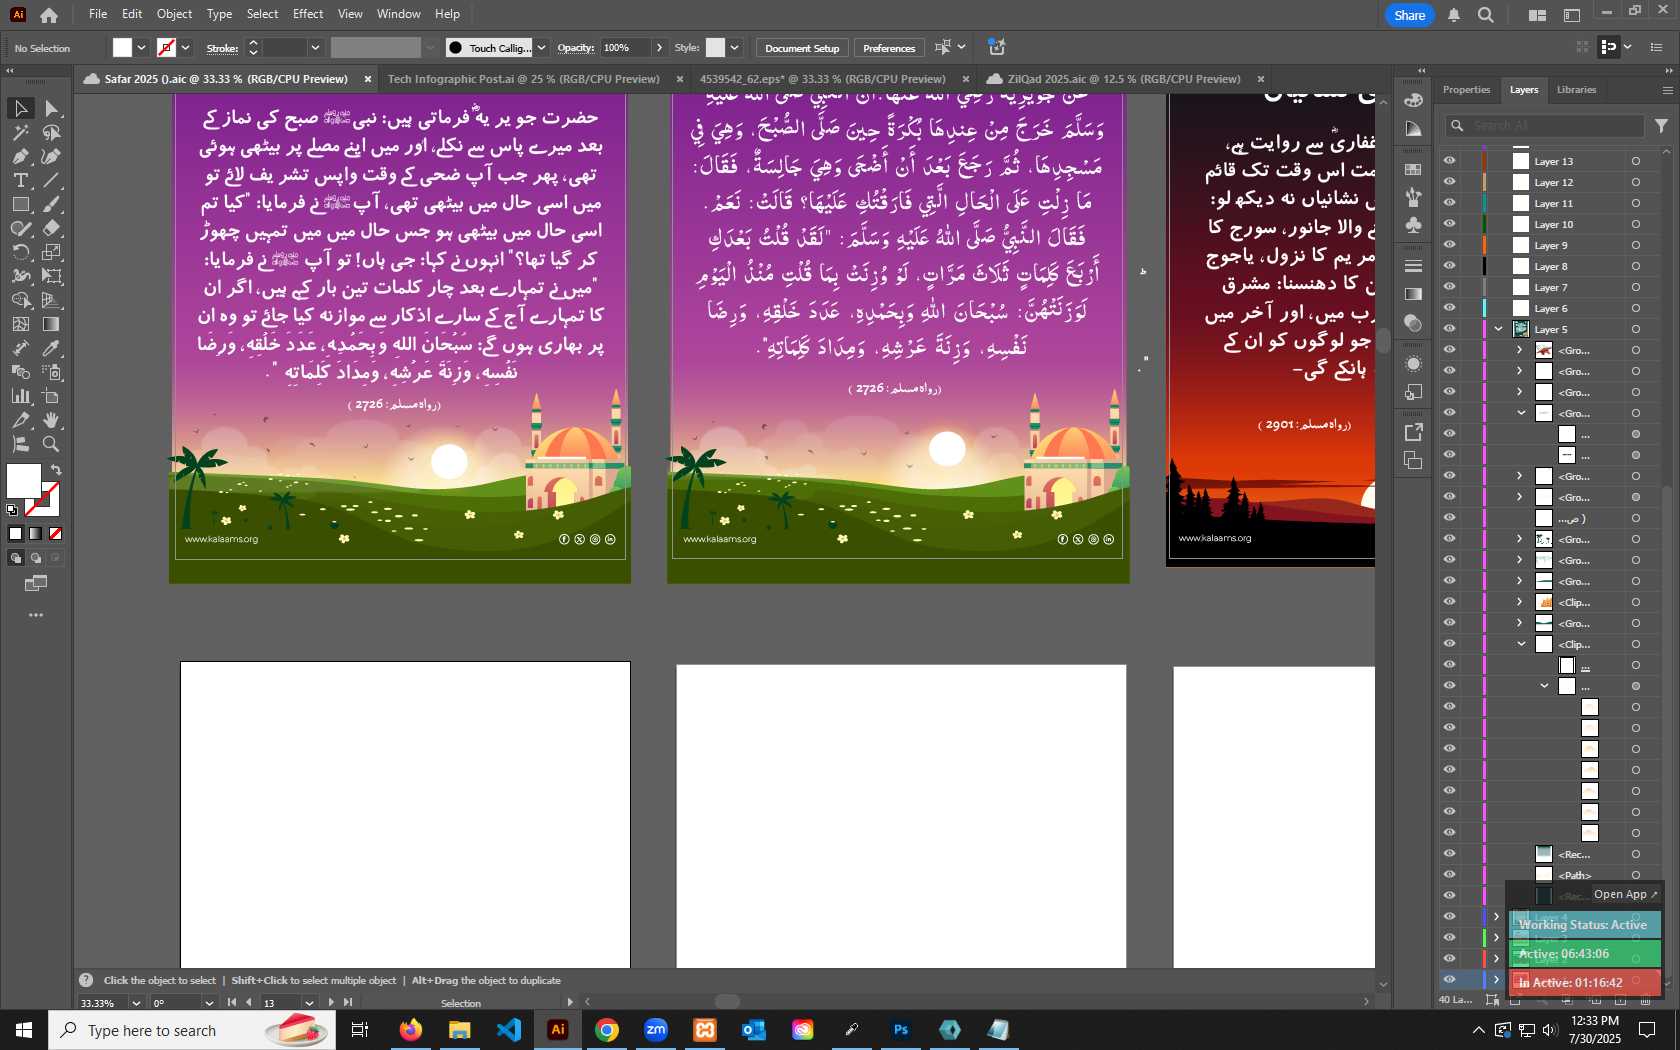
Task: Toggle visibility of Layer 6
Action: 1449,308
